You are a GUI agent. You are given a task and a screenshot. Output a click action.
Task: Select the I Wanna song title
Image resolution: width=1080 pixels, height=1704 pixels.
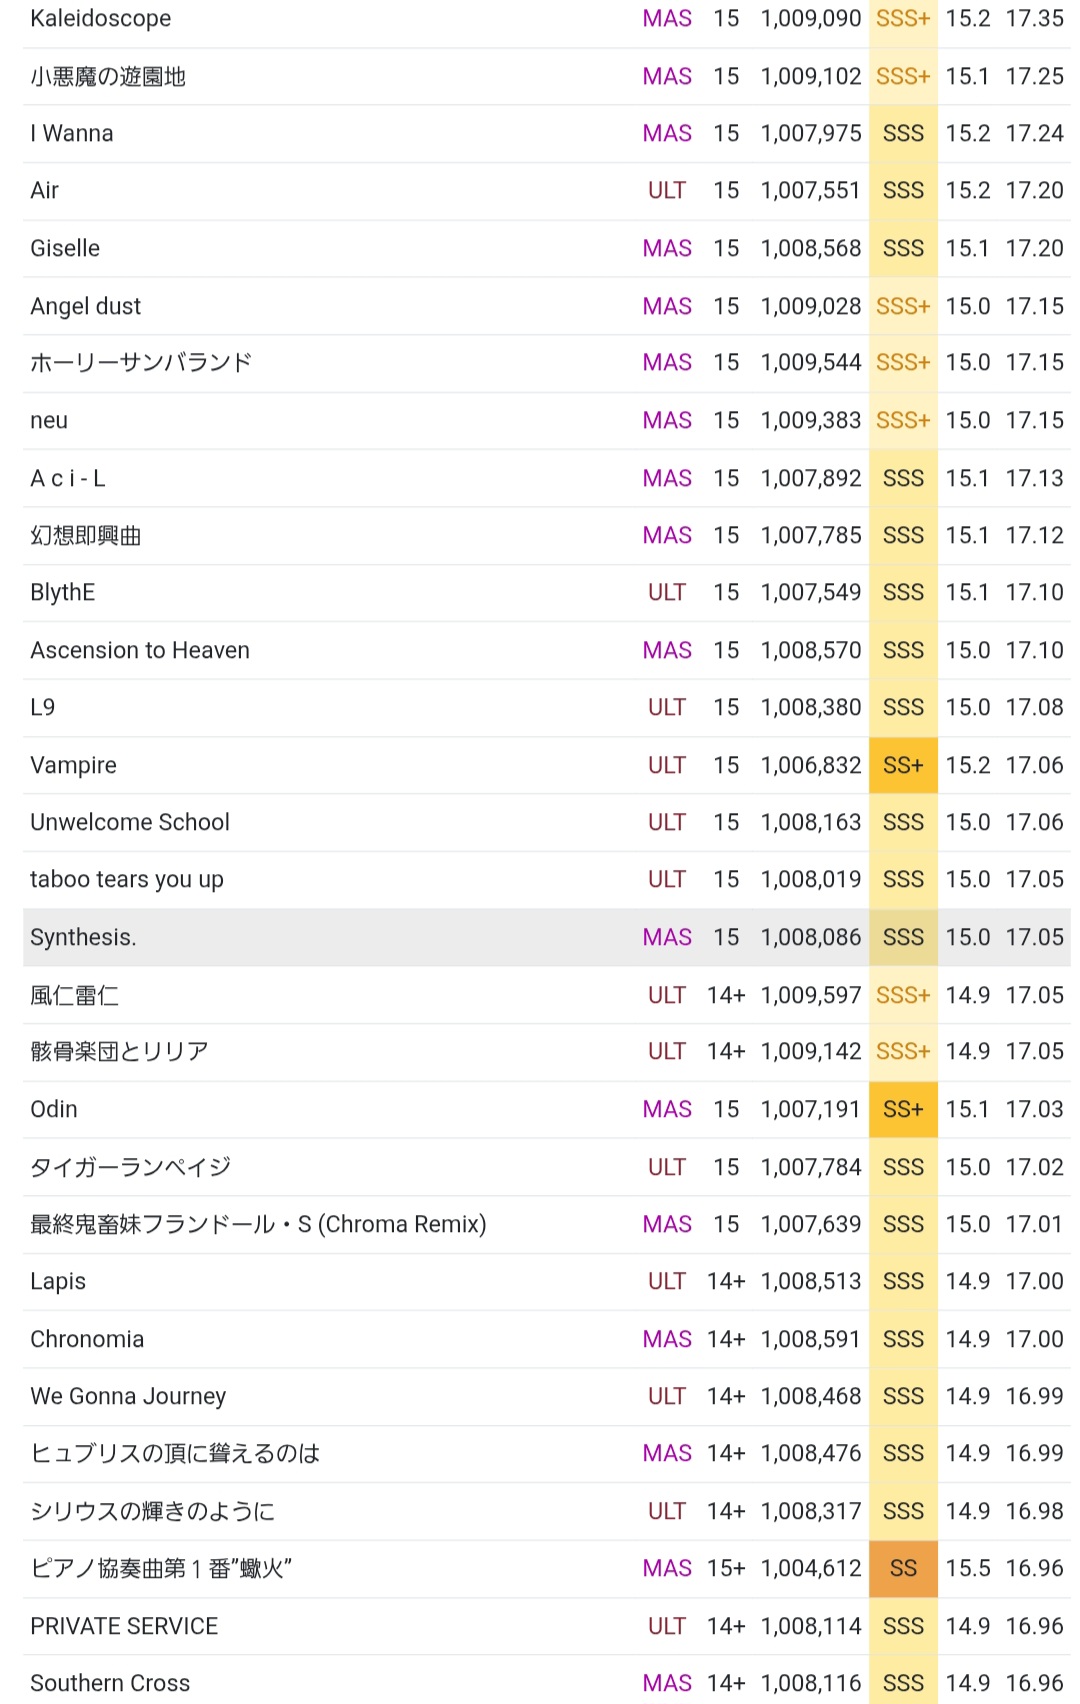tap(72, 134)
